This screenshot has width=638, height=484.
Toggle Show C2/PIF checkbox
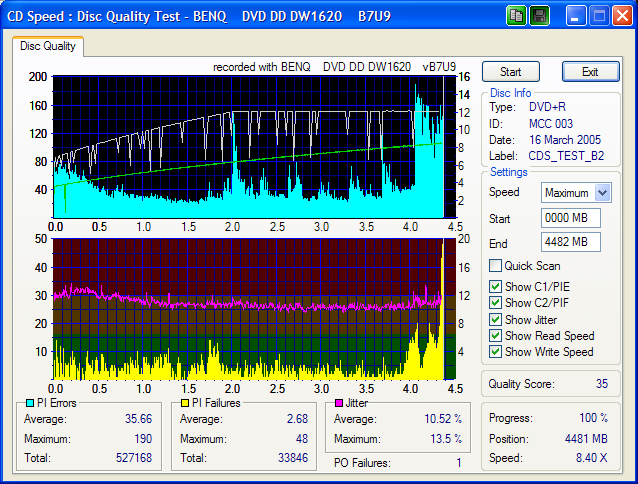pyautogui.click(x=496, y=303)
